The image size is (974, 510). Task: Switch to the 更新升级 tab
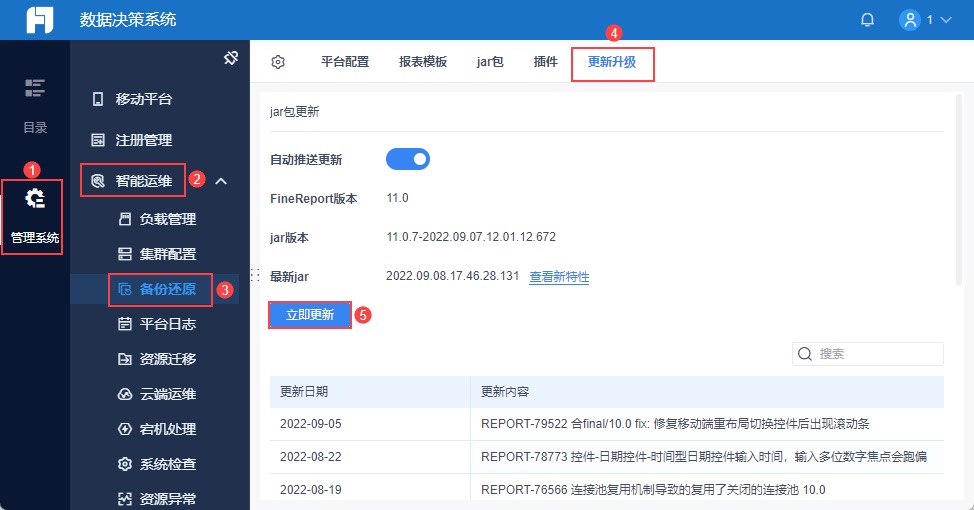(612, 61)
